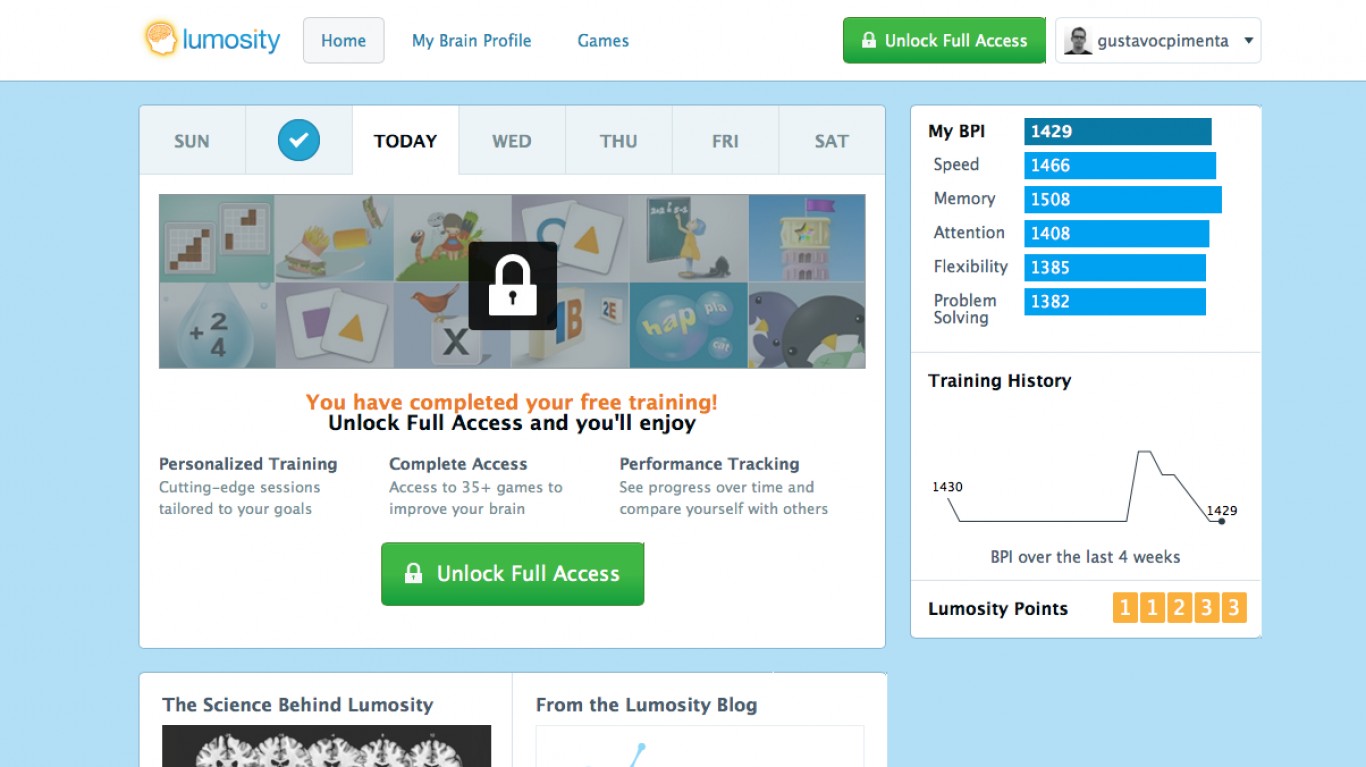Click 'The Science Behind Lumosity' heading
The image size is (1366, 767).
298,705
